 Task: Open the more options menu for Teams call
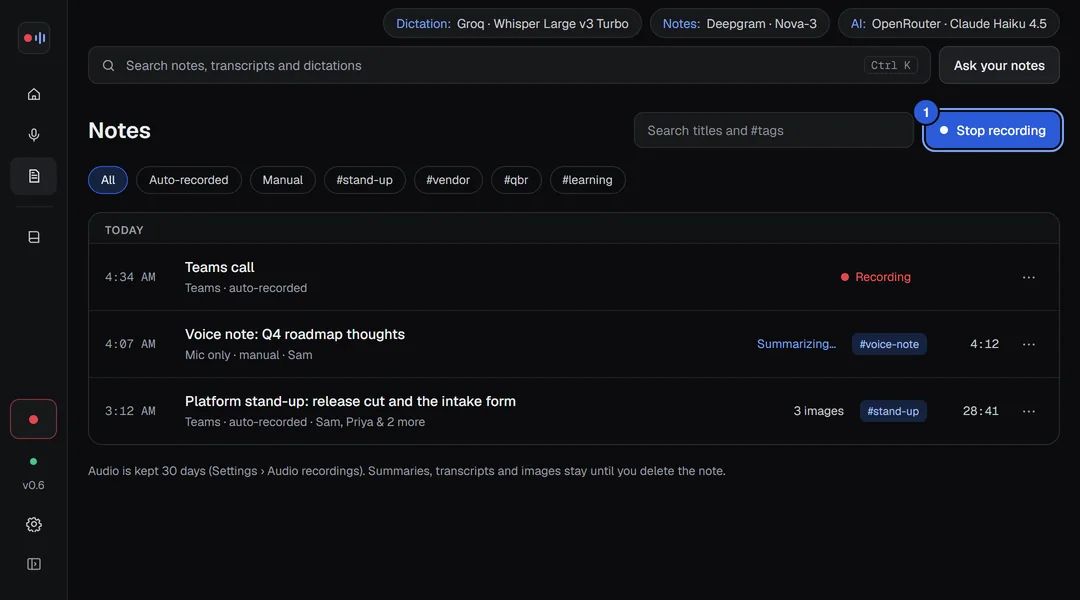(x=1028, y=277)
